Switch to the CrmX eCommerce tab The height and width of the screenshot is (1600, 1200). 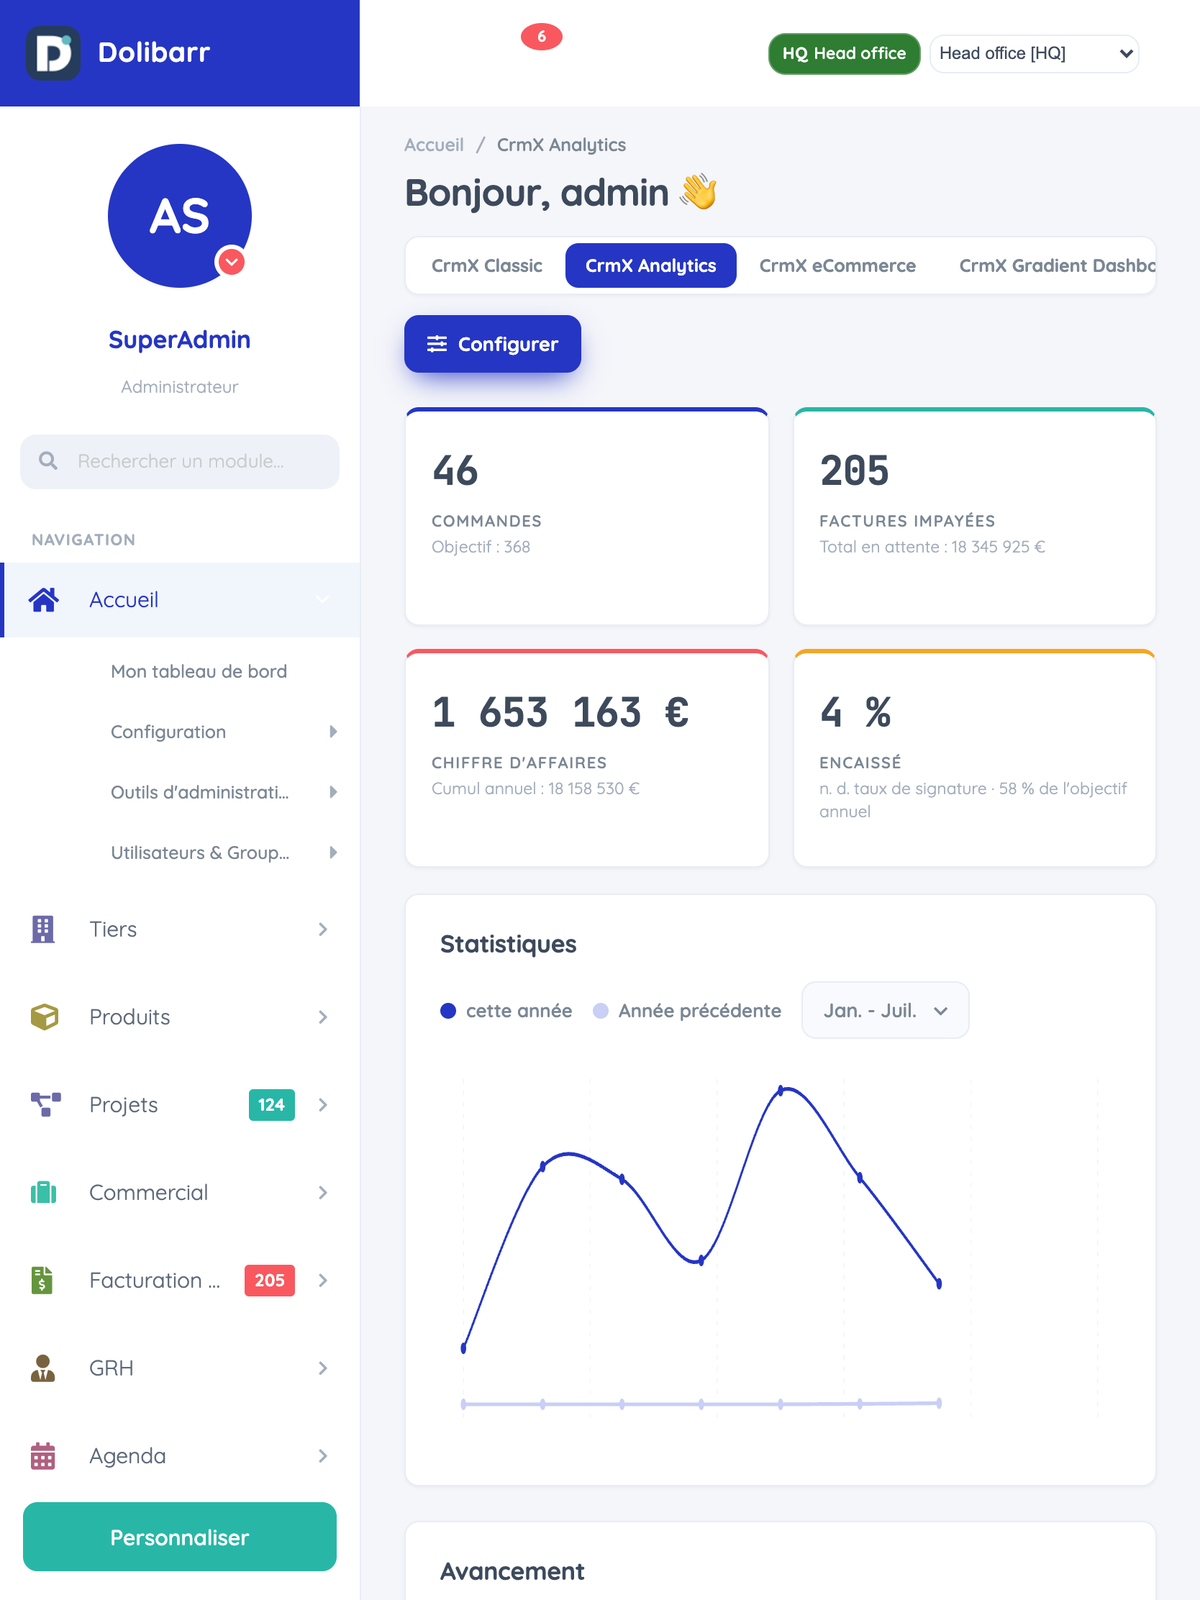click(837, 266)
